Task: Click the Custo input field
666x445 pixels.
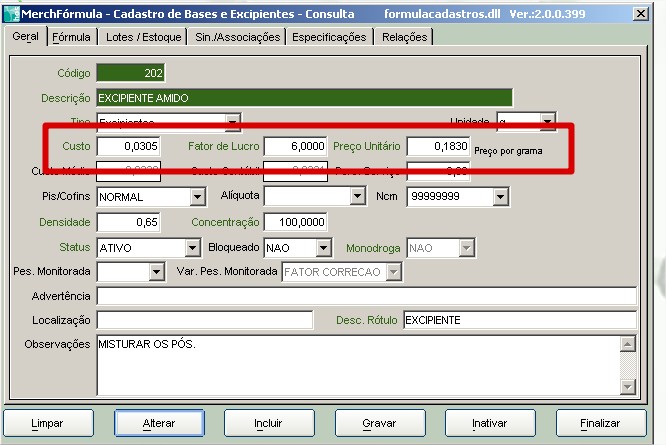Action: [x=128, y=147]
